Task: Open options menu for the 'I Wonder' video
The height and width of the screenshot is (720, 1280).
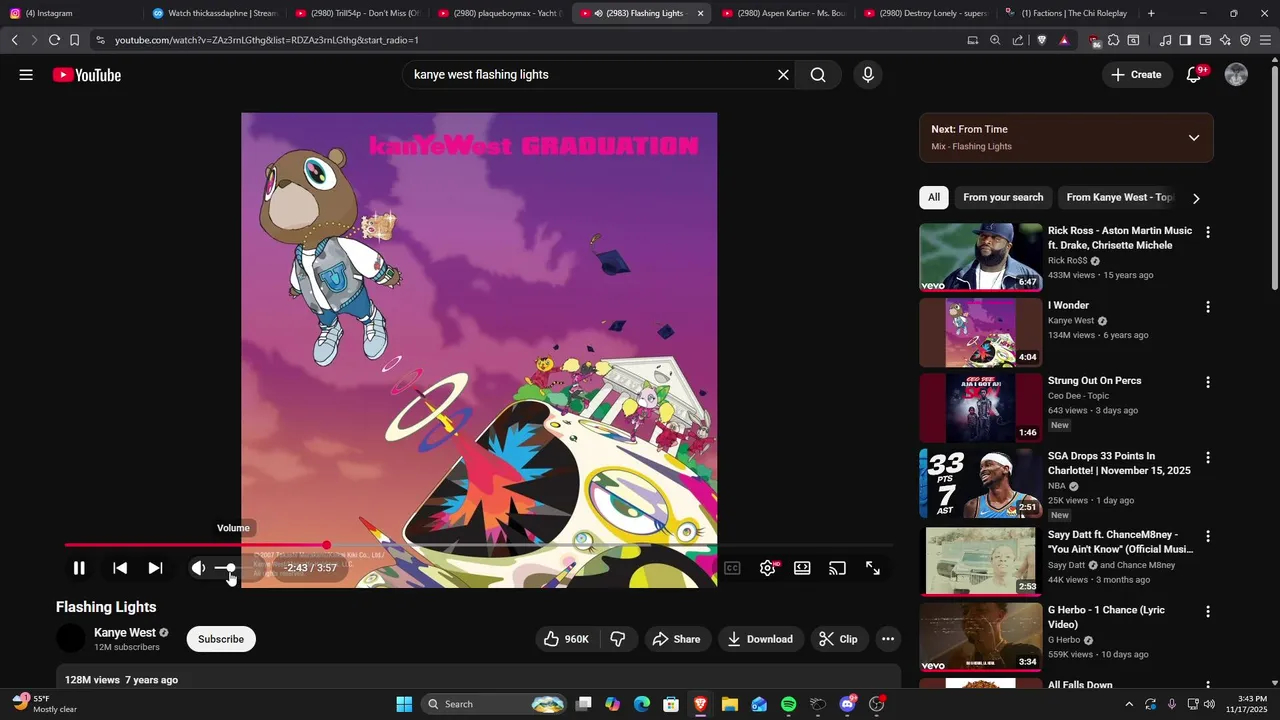Action: [1208, 307]
